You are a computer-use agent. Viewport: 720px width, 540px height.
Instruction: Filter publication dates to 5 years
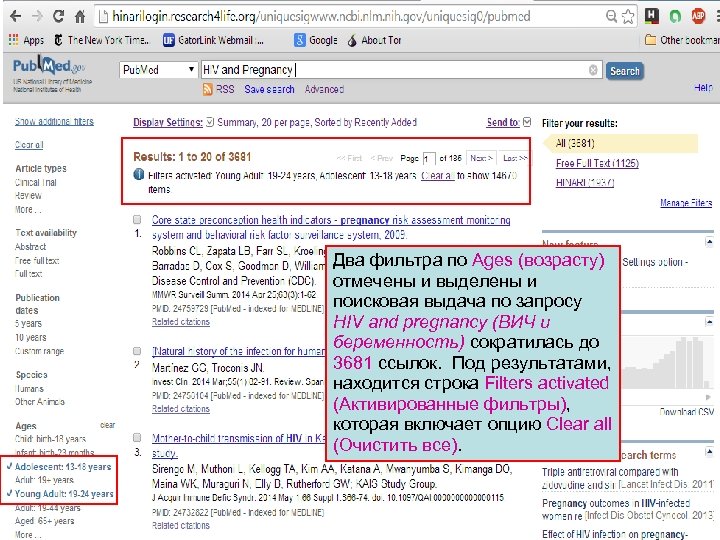click(28, 323)
